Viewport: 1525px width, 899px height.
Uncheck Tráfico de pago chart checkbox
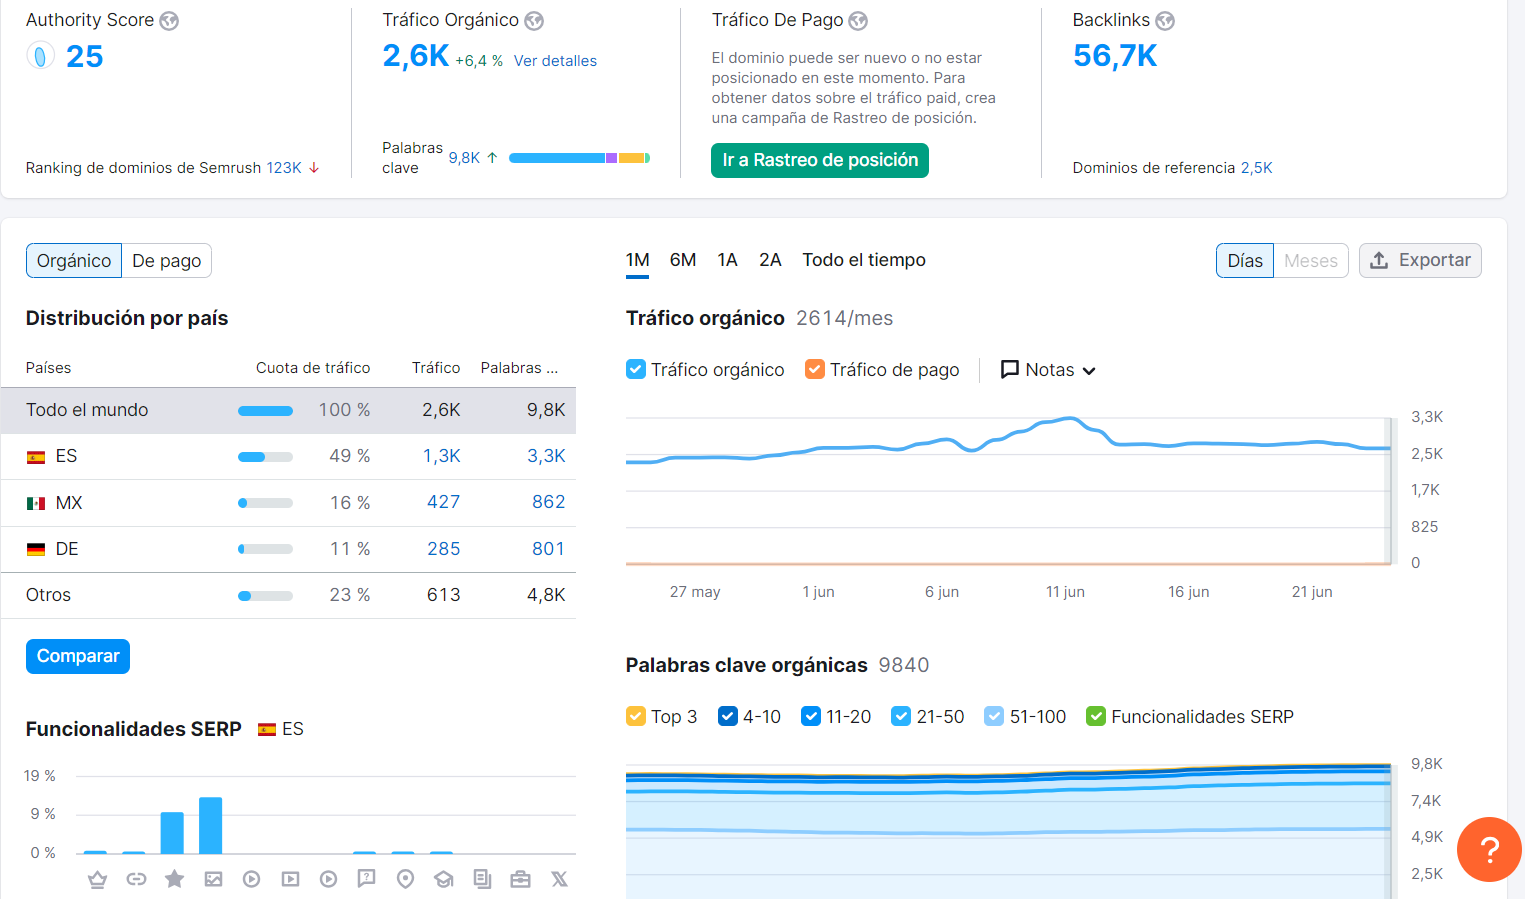point(815,369)
